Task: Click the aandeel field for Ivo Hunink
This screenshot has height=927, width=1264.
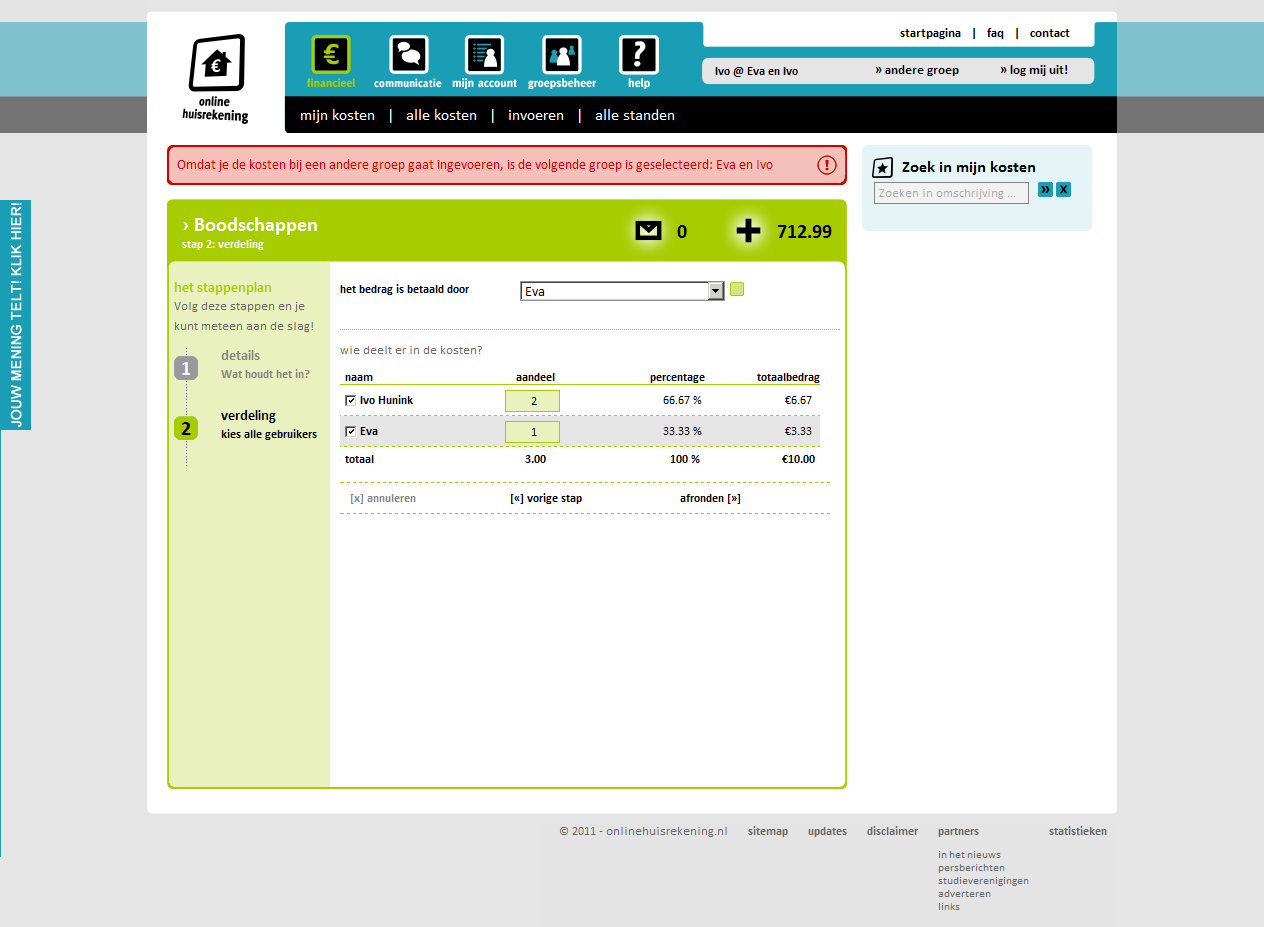Action: click(x=532, y=401)
